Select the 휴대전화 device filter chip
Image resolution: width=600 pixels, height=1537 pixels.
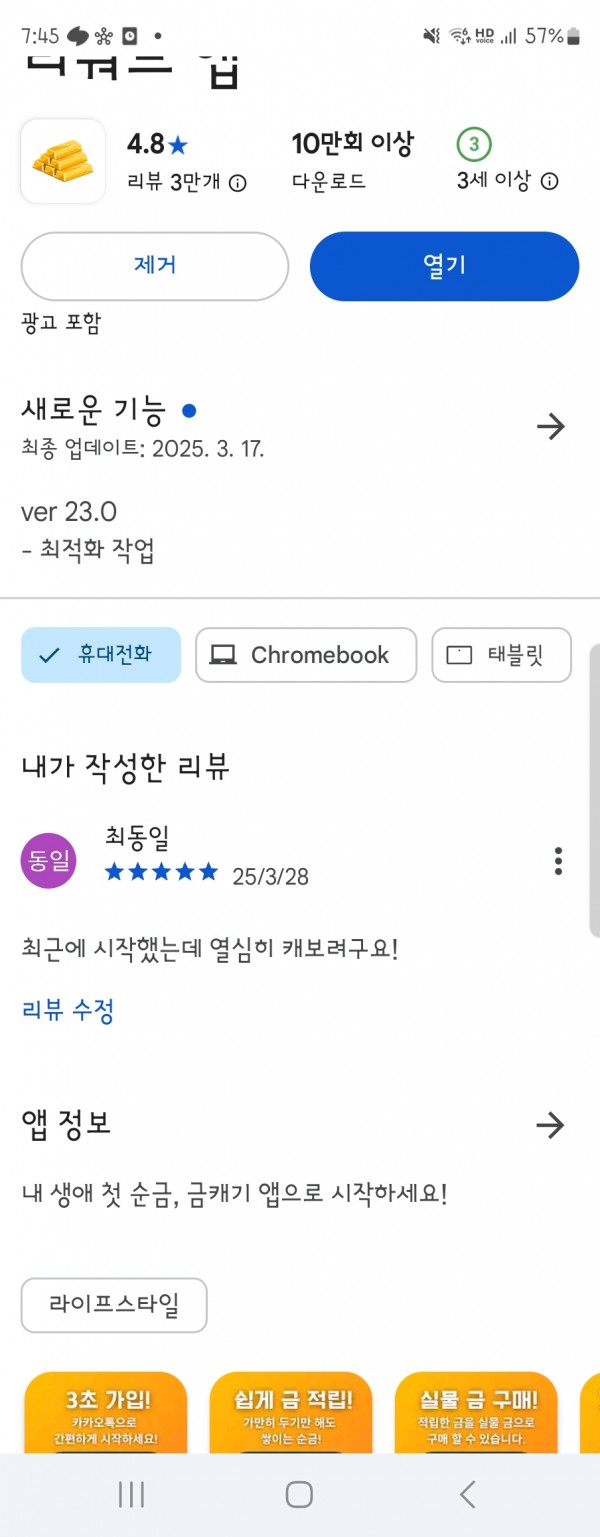coord(101,655)
